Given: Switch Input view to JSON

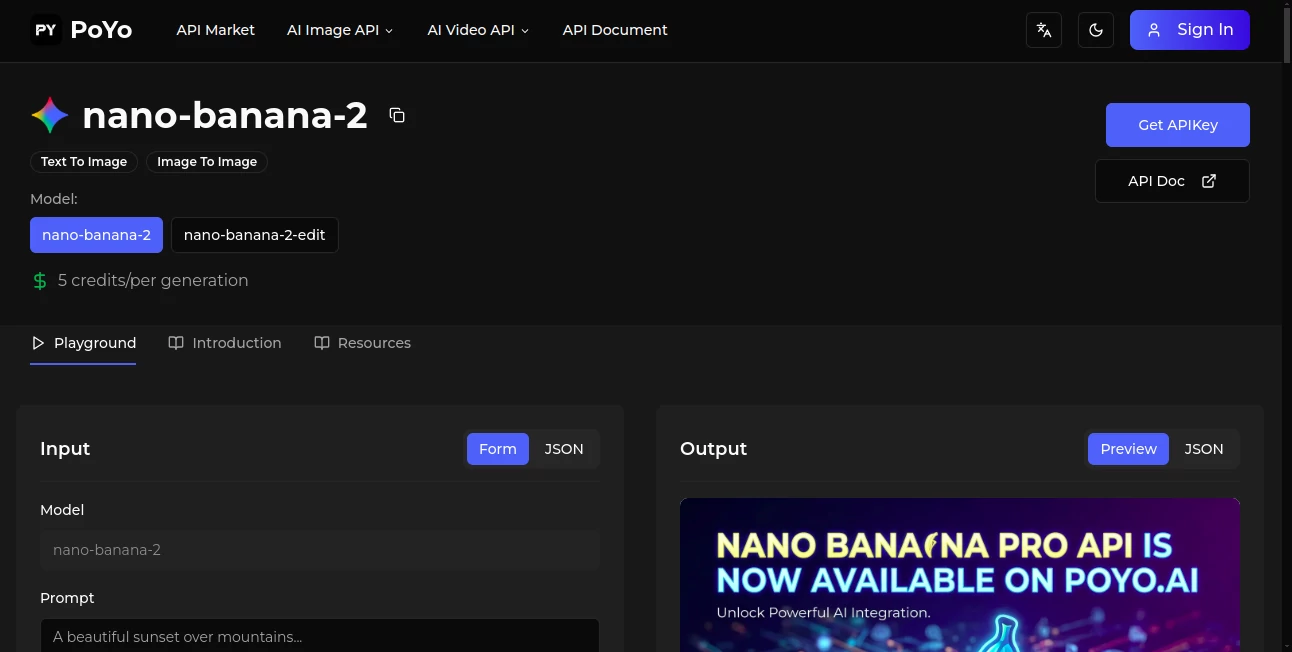Looking at the screenshot, I should [563, 449].
